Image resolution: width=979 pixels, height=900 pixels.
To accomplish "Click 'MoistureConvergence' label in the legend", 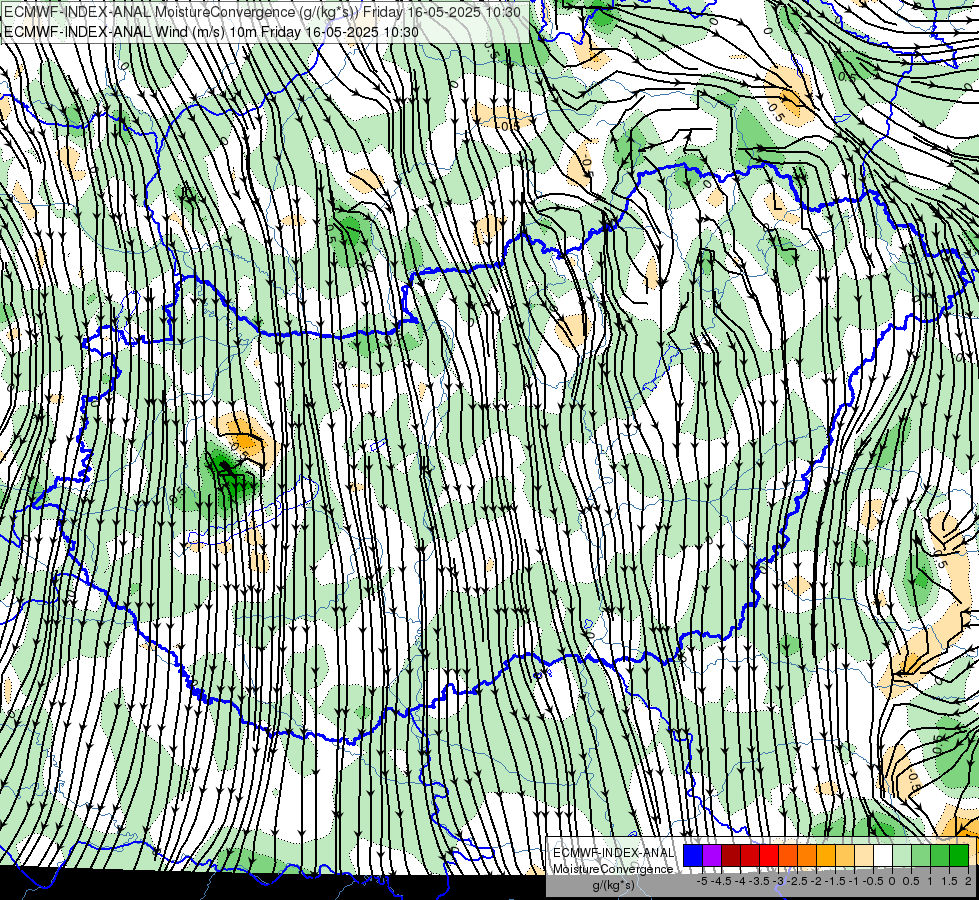I will coord(614,869).
